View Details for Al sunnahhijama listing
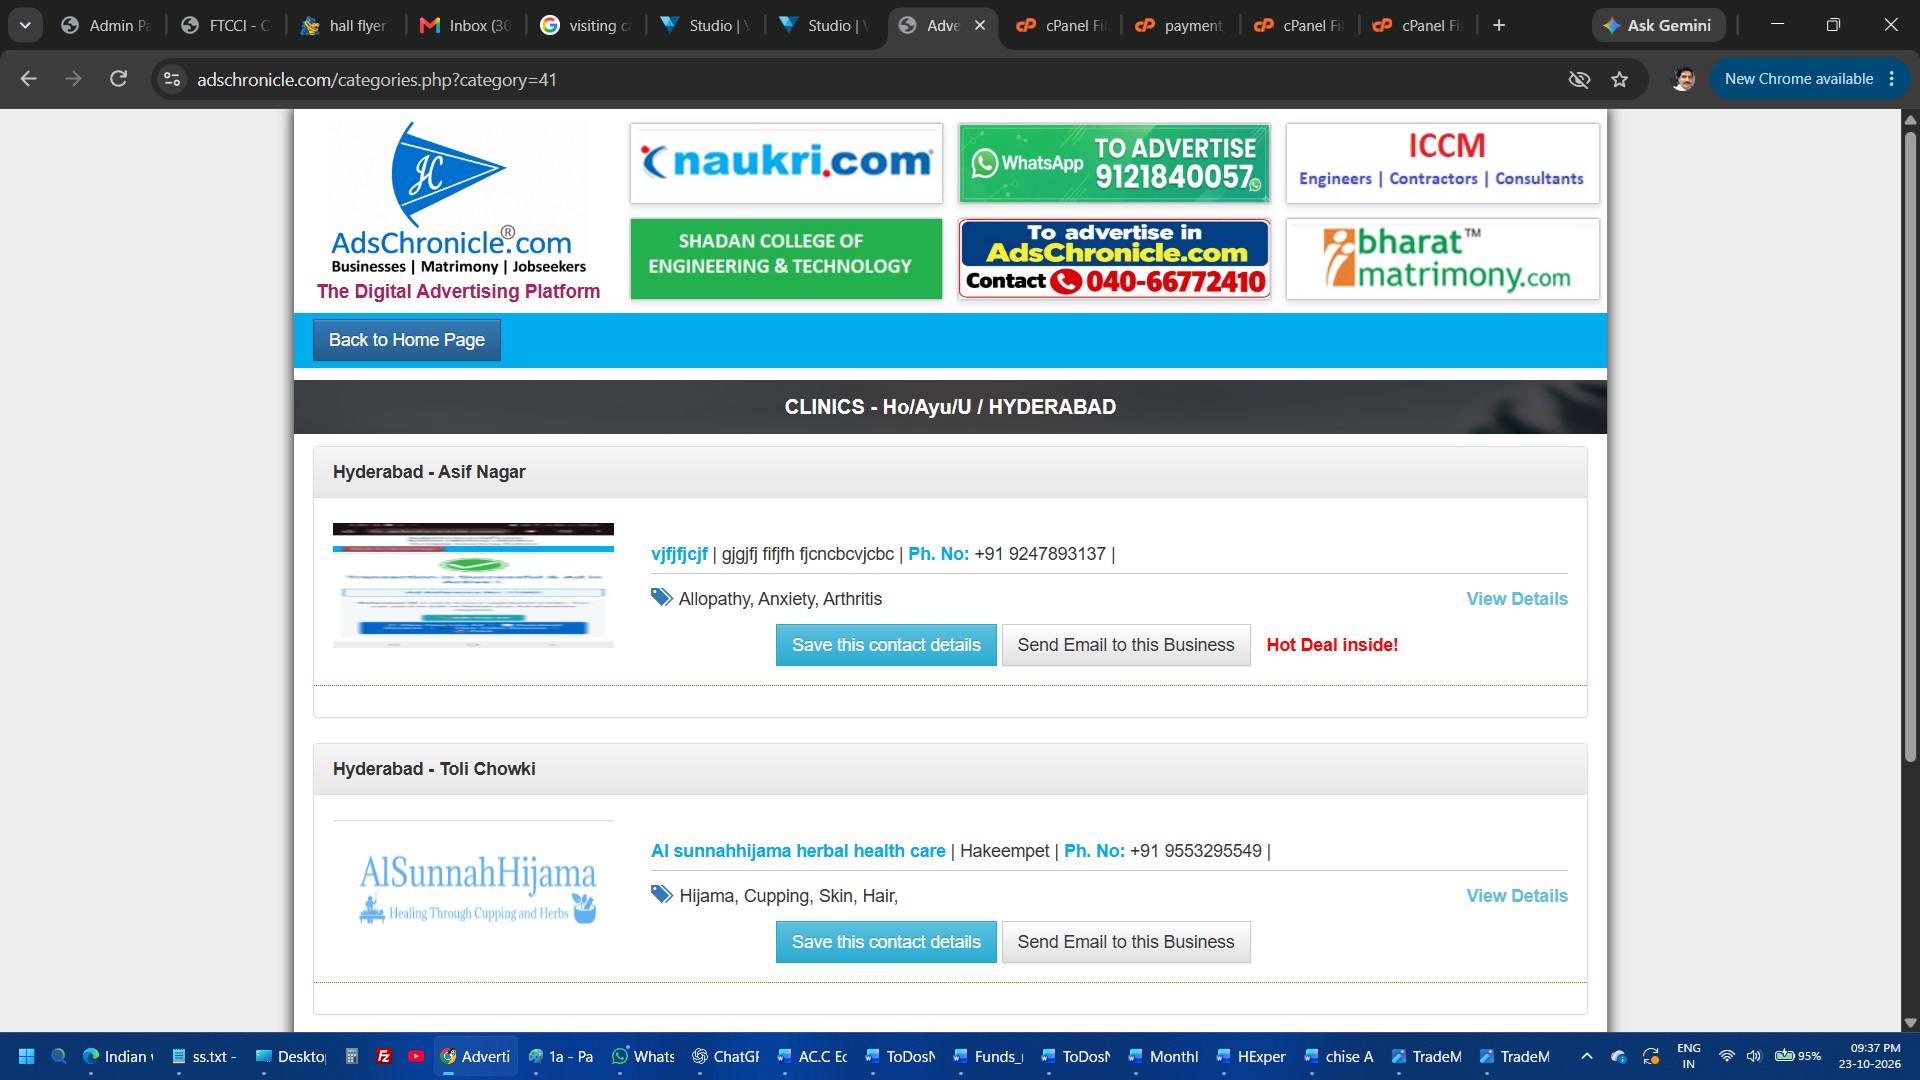 click(1517, 896)
